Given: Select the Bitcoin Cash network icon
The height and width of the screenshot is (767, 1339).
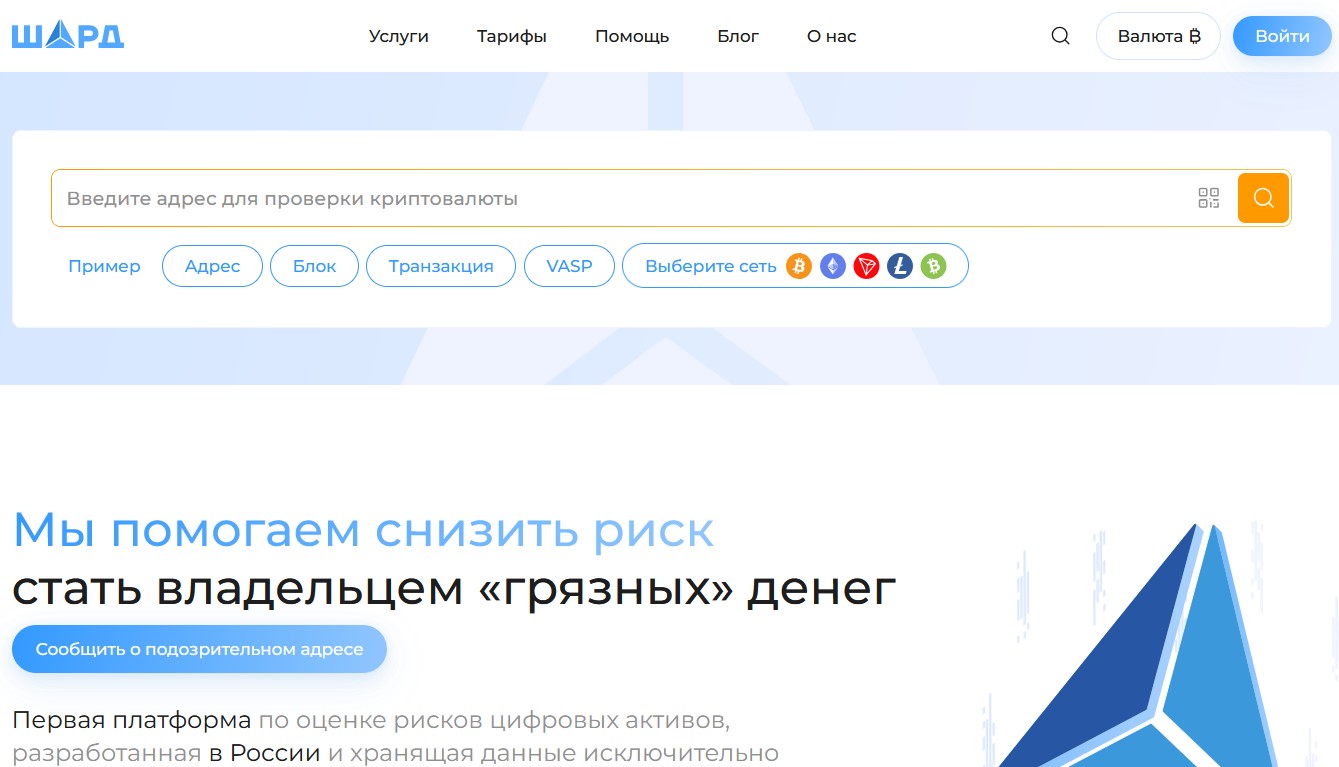Looking at the screenshot, I should pos(933,265).
